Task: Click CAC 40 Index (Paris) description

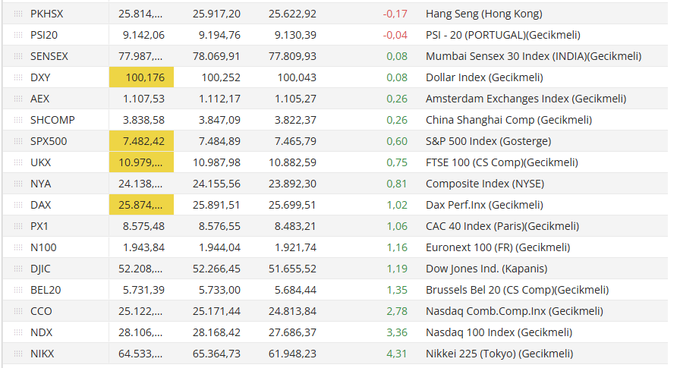Action: click(x=502, y=226)
